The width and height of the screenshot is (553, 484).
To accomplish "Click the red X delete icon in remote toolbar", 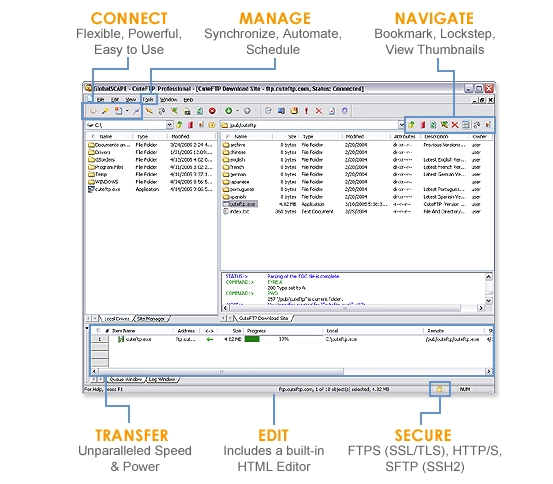I will point(455,125).
